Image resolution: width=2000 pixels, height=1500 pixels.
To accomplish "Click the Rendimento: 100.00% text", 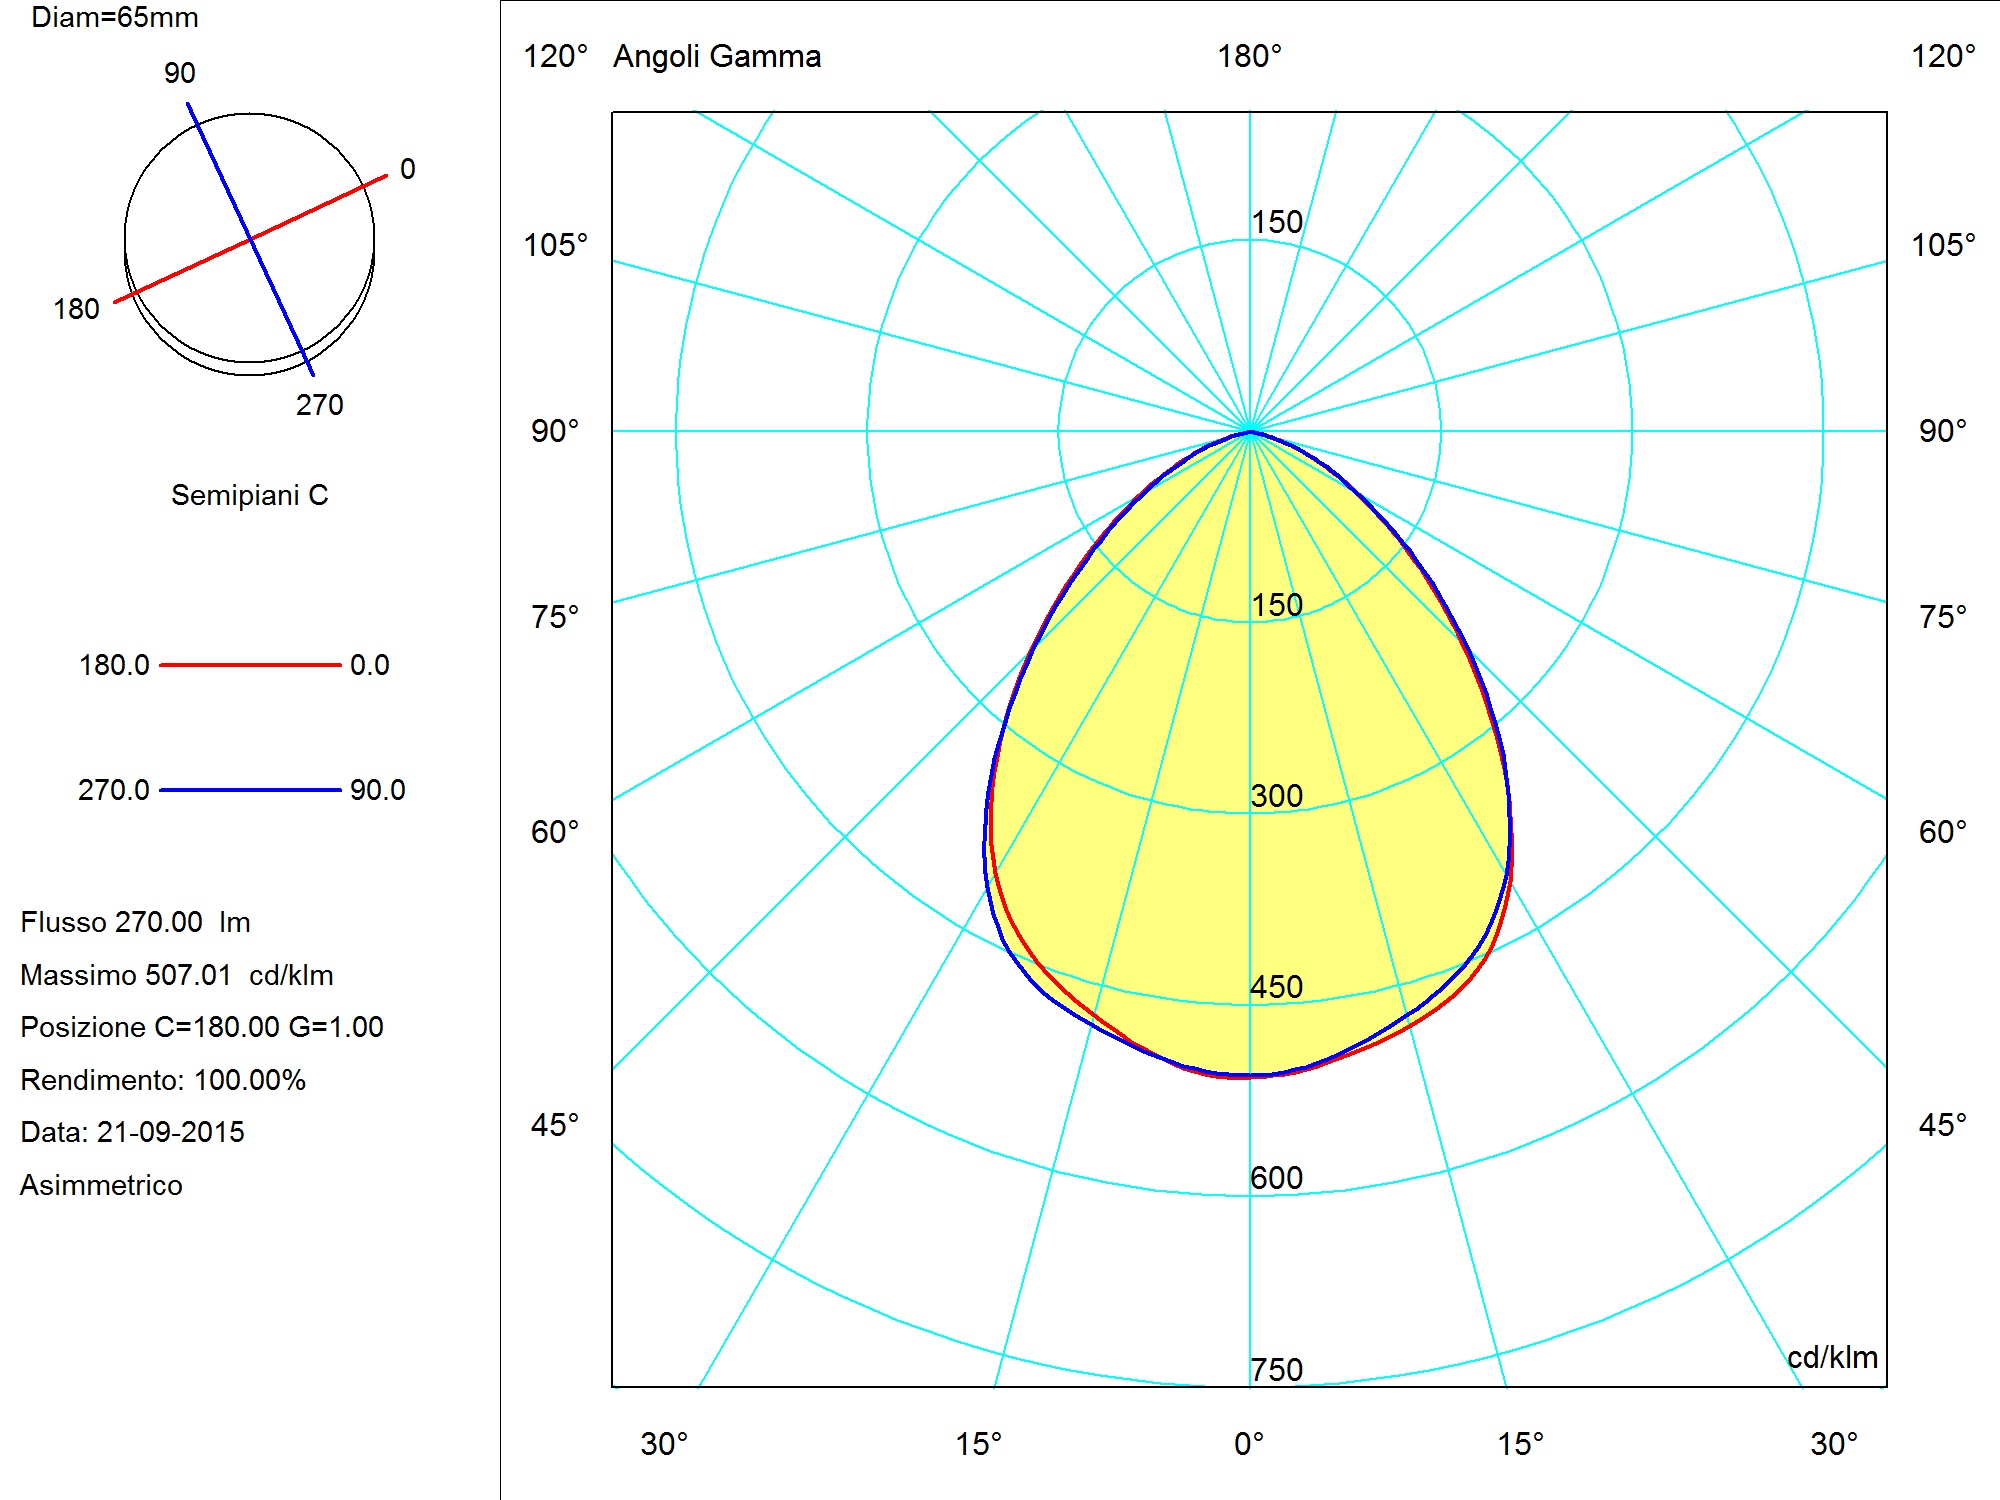I will coord(163,1080).
